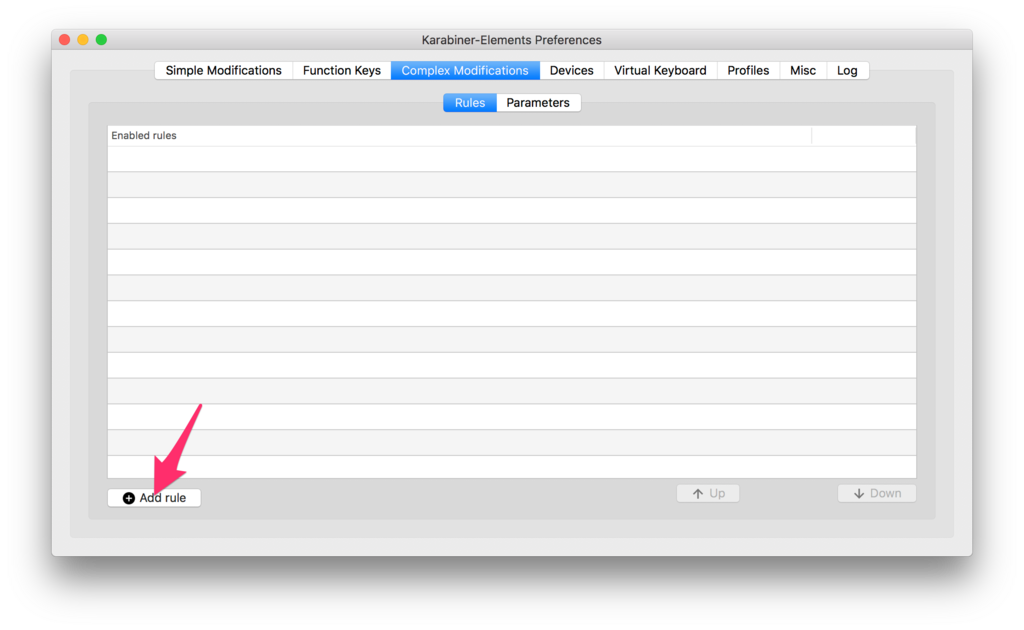This screenshot has height=630, width=1024.
Task: Click the Enabled rules column header
Action: [x=459, y=135]
